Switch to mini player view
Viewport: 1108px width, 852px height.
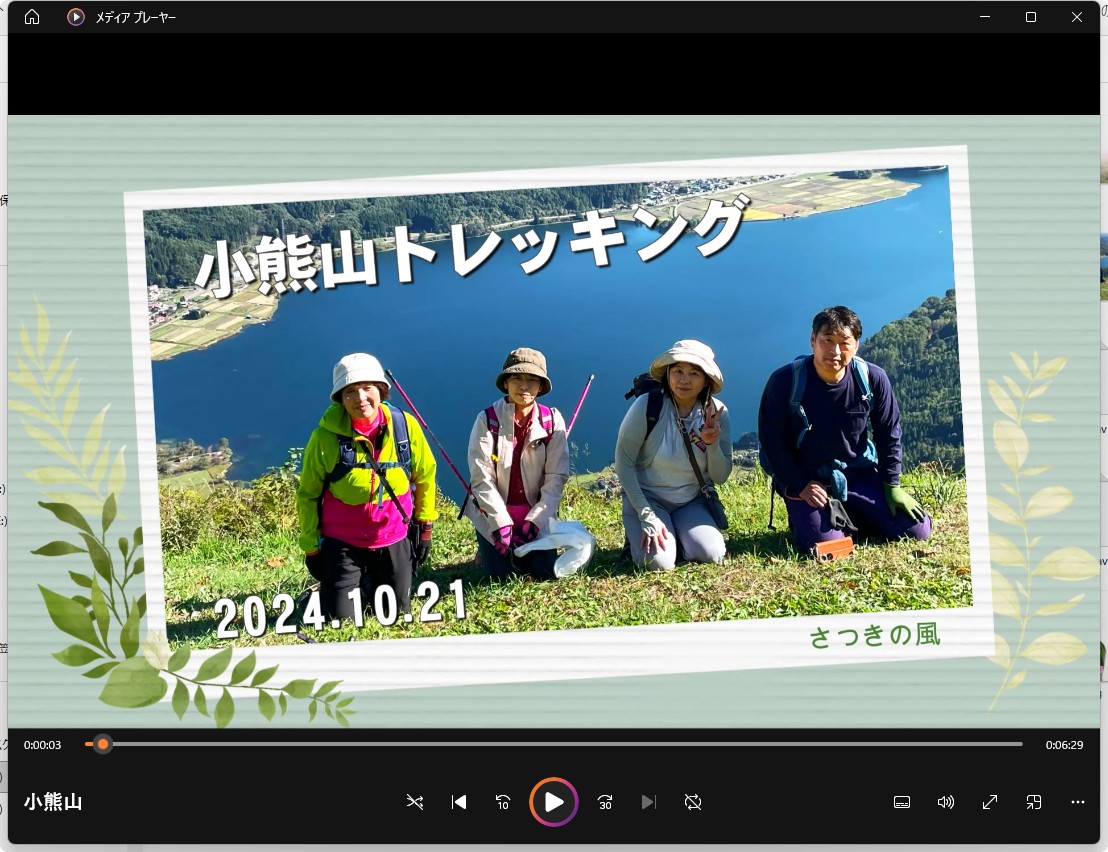(1033, 802)
